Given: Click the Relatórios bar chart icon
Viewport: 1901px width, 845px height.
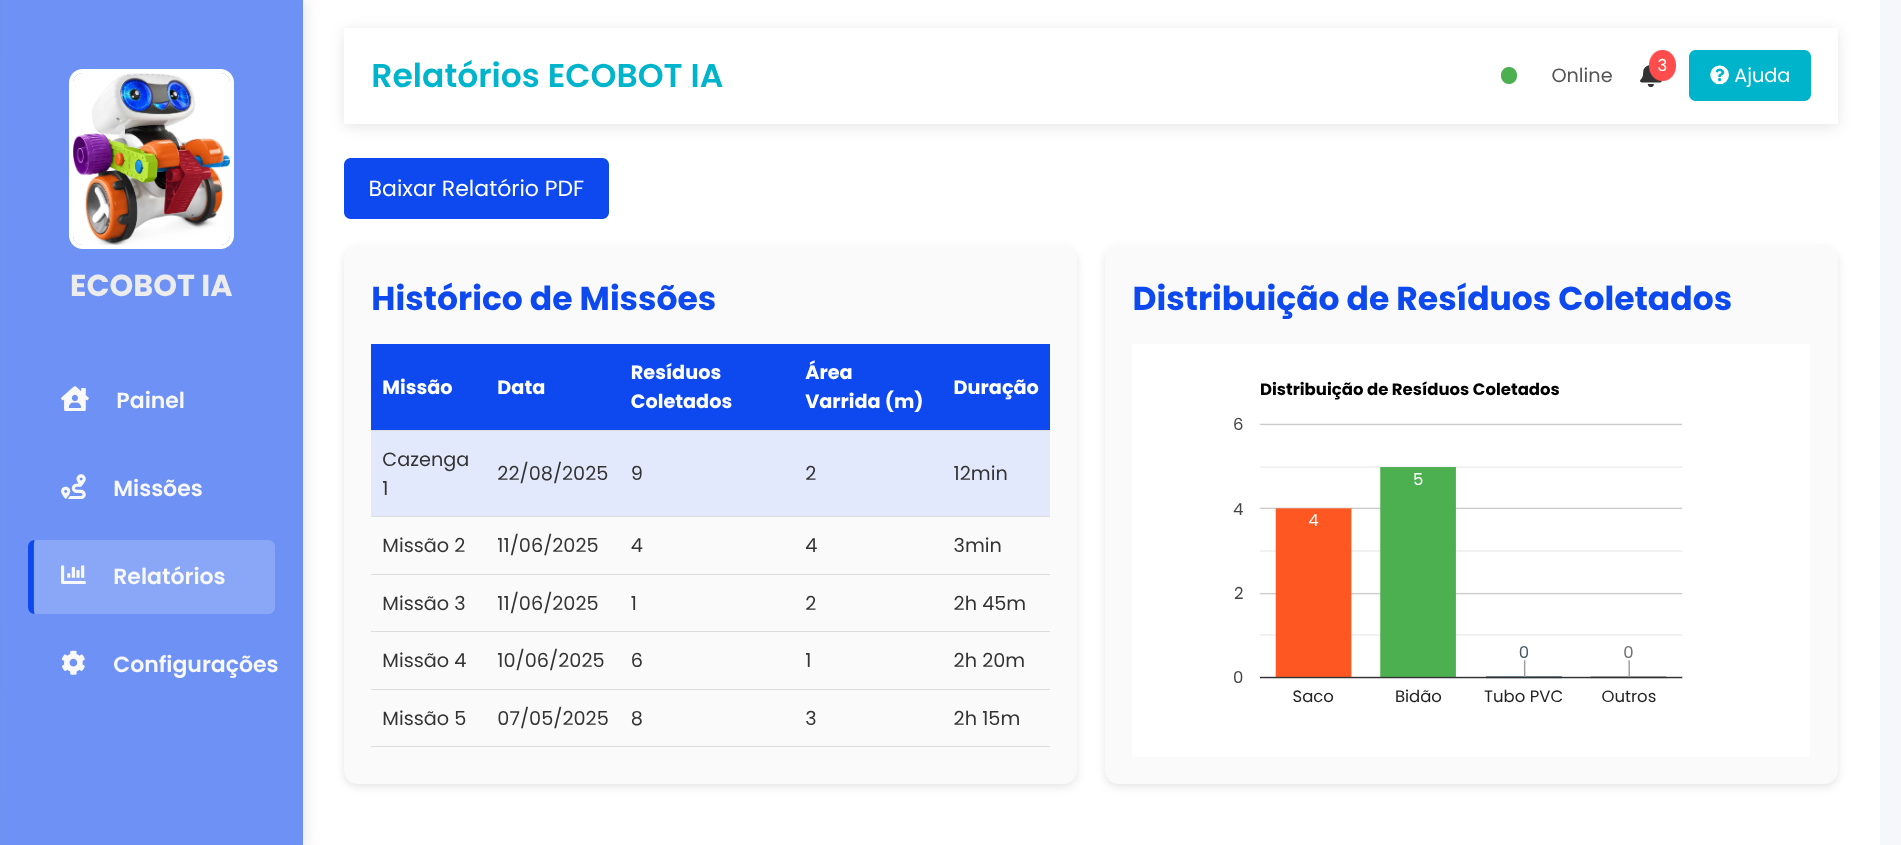Looking at the screenshot, I should pyautogui.click(x=73, y=575).
